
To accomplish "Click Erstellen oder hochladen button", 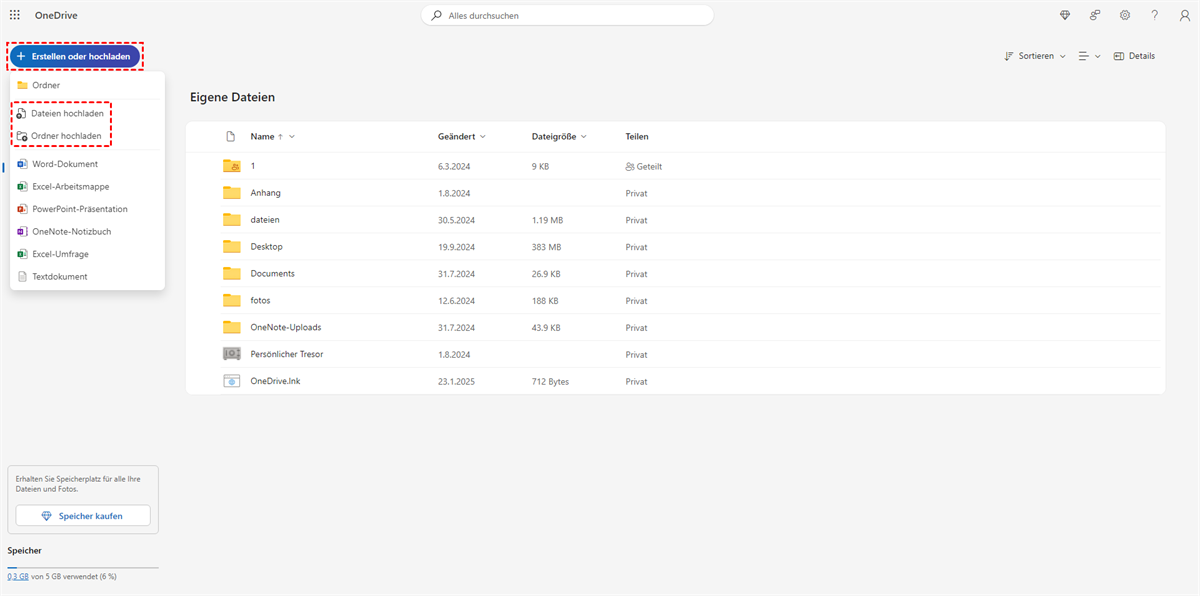I will 75,56.
